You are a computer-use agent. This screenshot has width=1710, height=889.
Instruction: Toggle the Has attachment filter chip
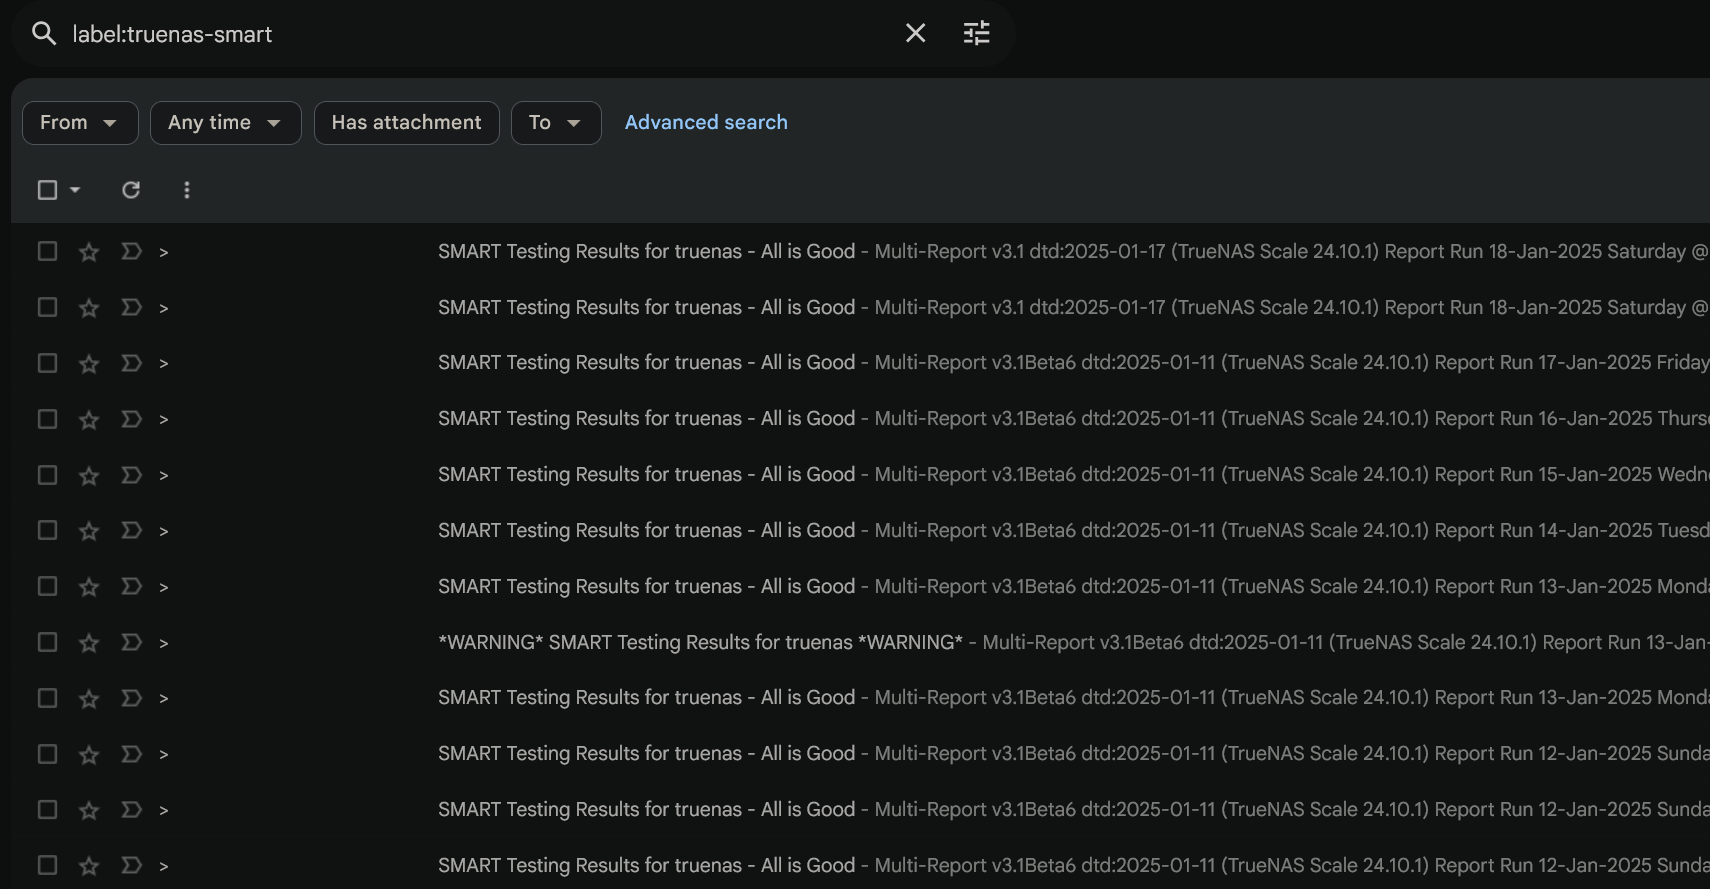point(407,123)
